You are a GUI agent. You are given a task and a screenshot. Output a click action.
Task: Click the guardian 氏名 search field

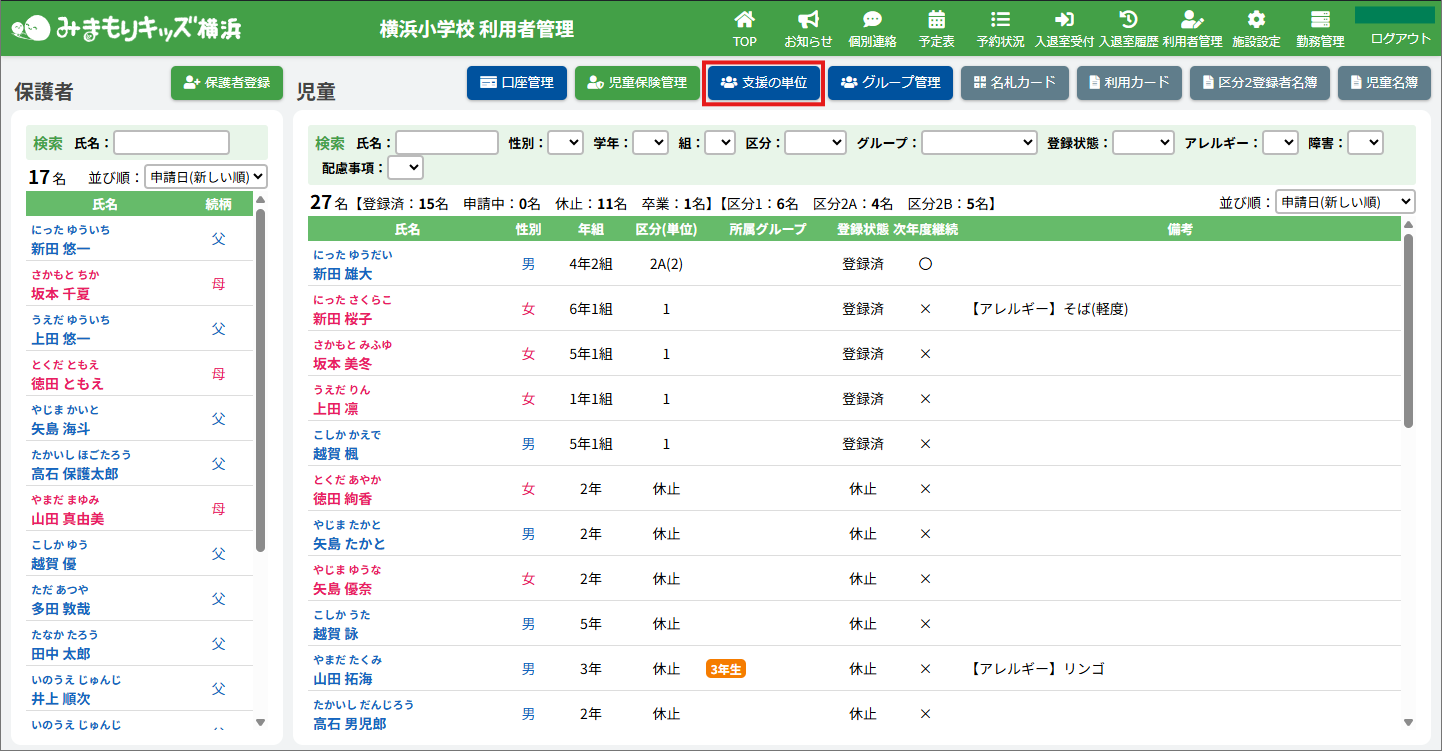pyautogui.click(x=171, y=143)
